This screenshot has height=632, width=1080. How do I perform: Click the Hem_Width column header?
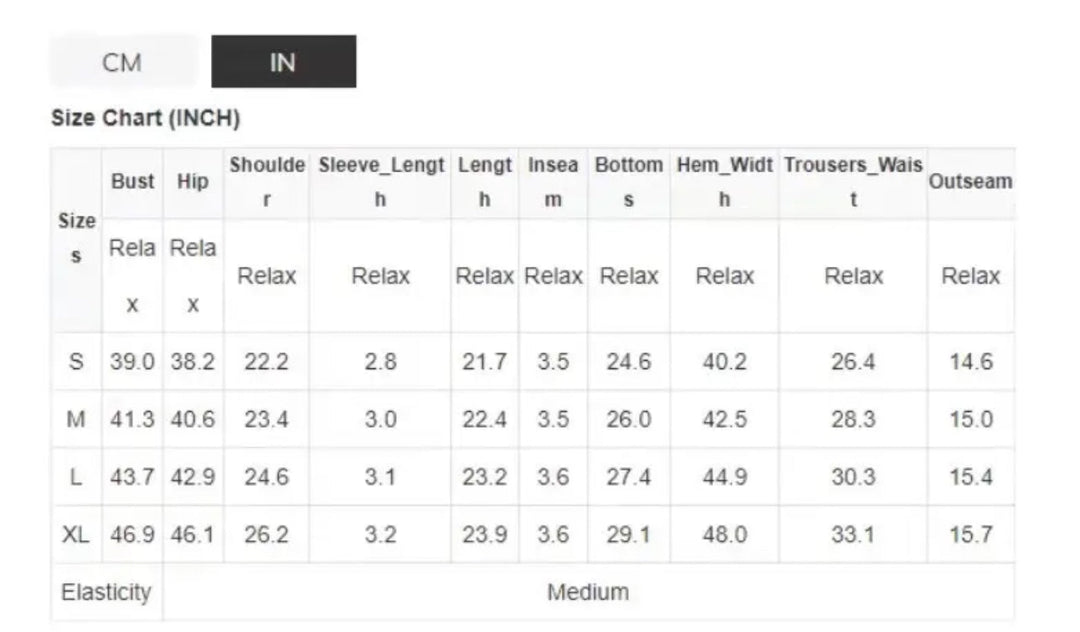point(724,182)
